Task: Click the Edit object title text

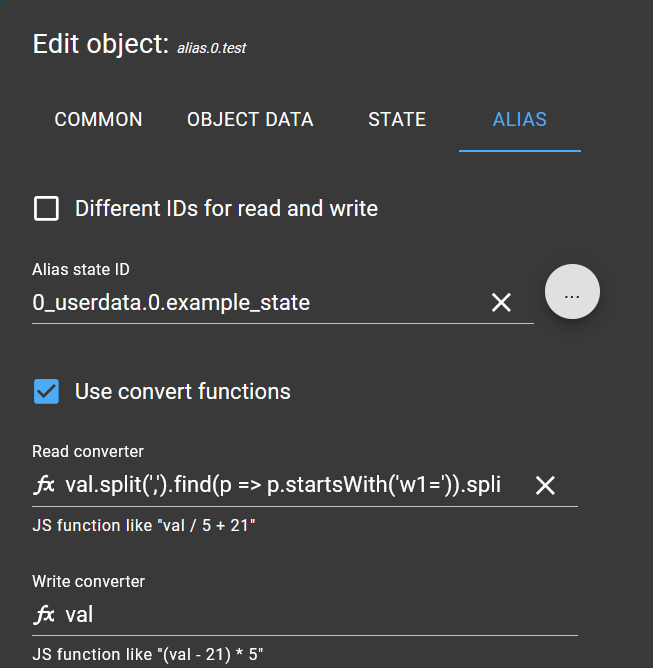Action: pos(101,44)
